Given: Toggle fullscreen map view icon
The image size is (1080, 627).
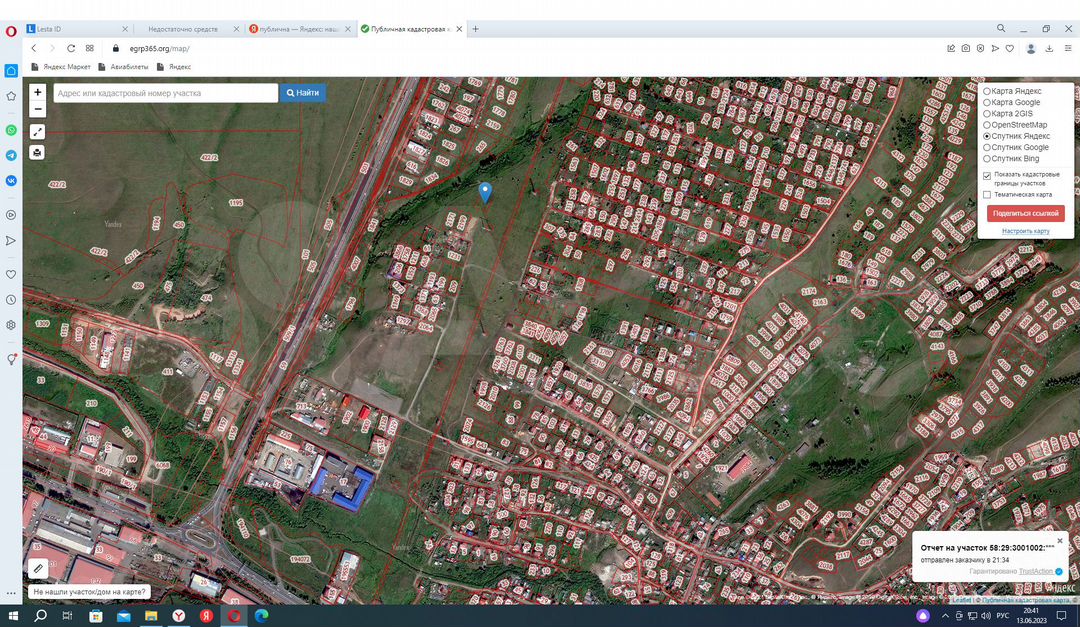Looking at the screenshot, I should [x=38, y=132].
